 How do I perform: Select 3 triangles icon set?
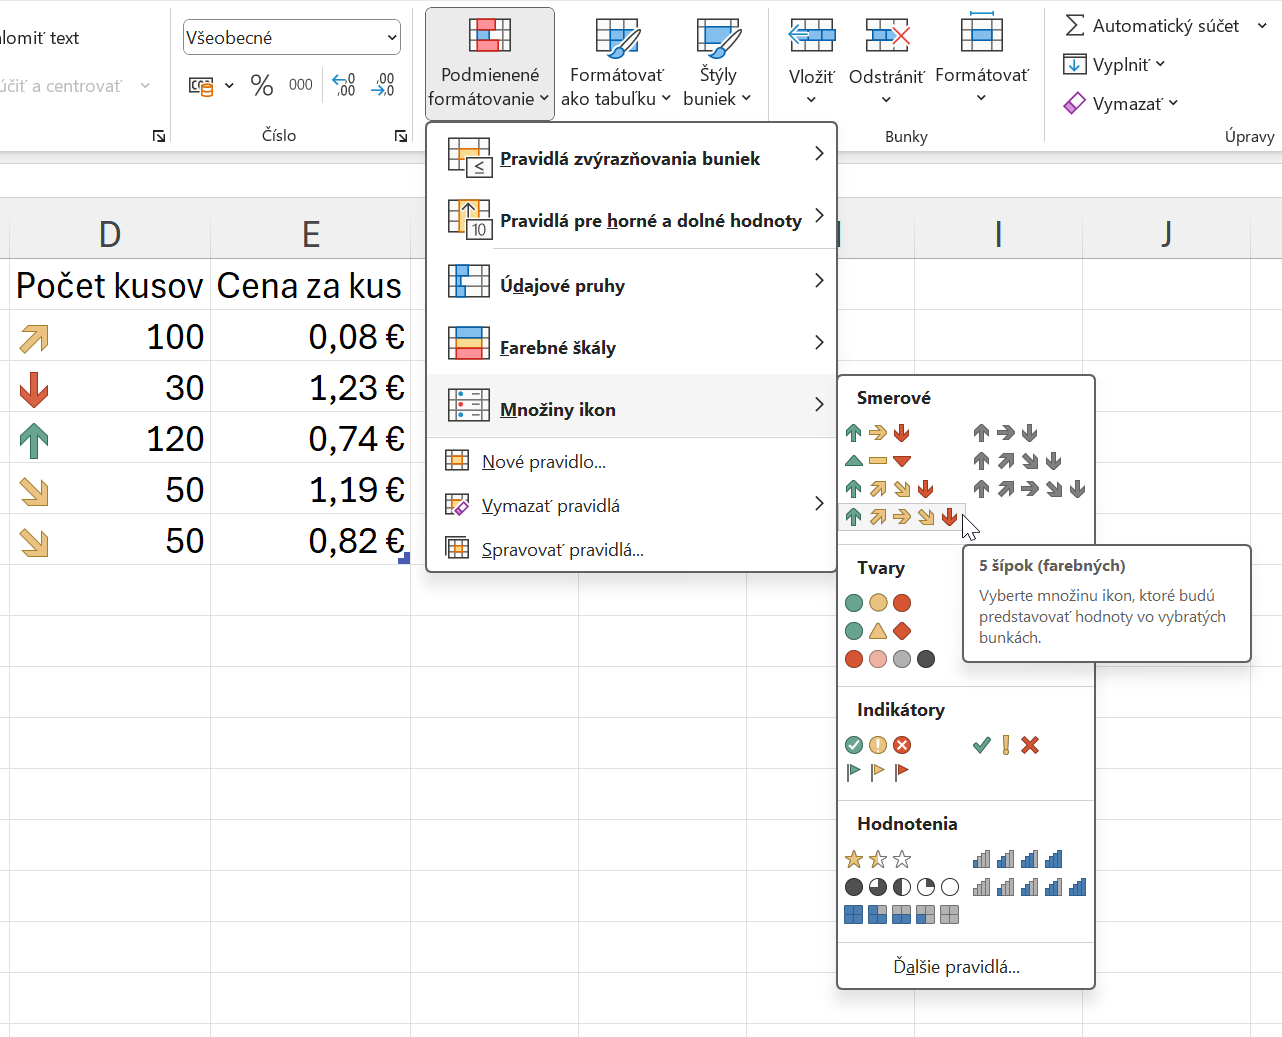(877, 461)
